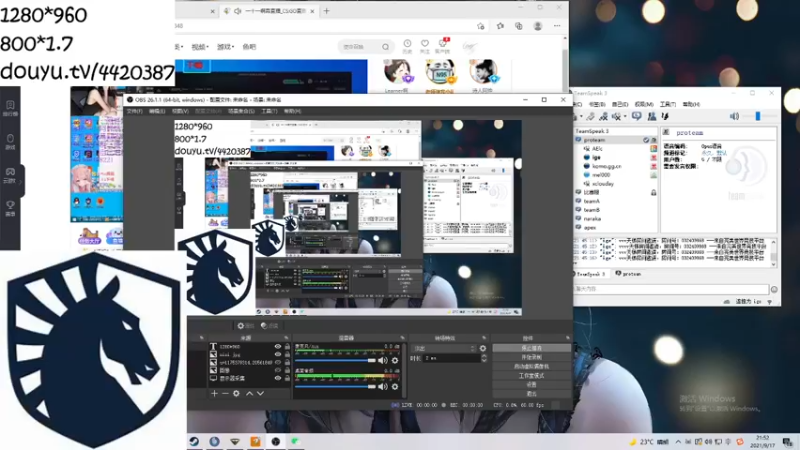
Task: Click transition duration stepper arrows
Action: [x=484, y=358]
